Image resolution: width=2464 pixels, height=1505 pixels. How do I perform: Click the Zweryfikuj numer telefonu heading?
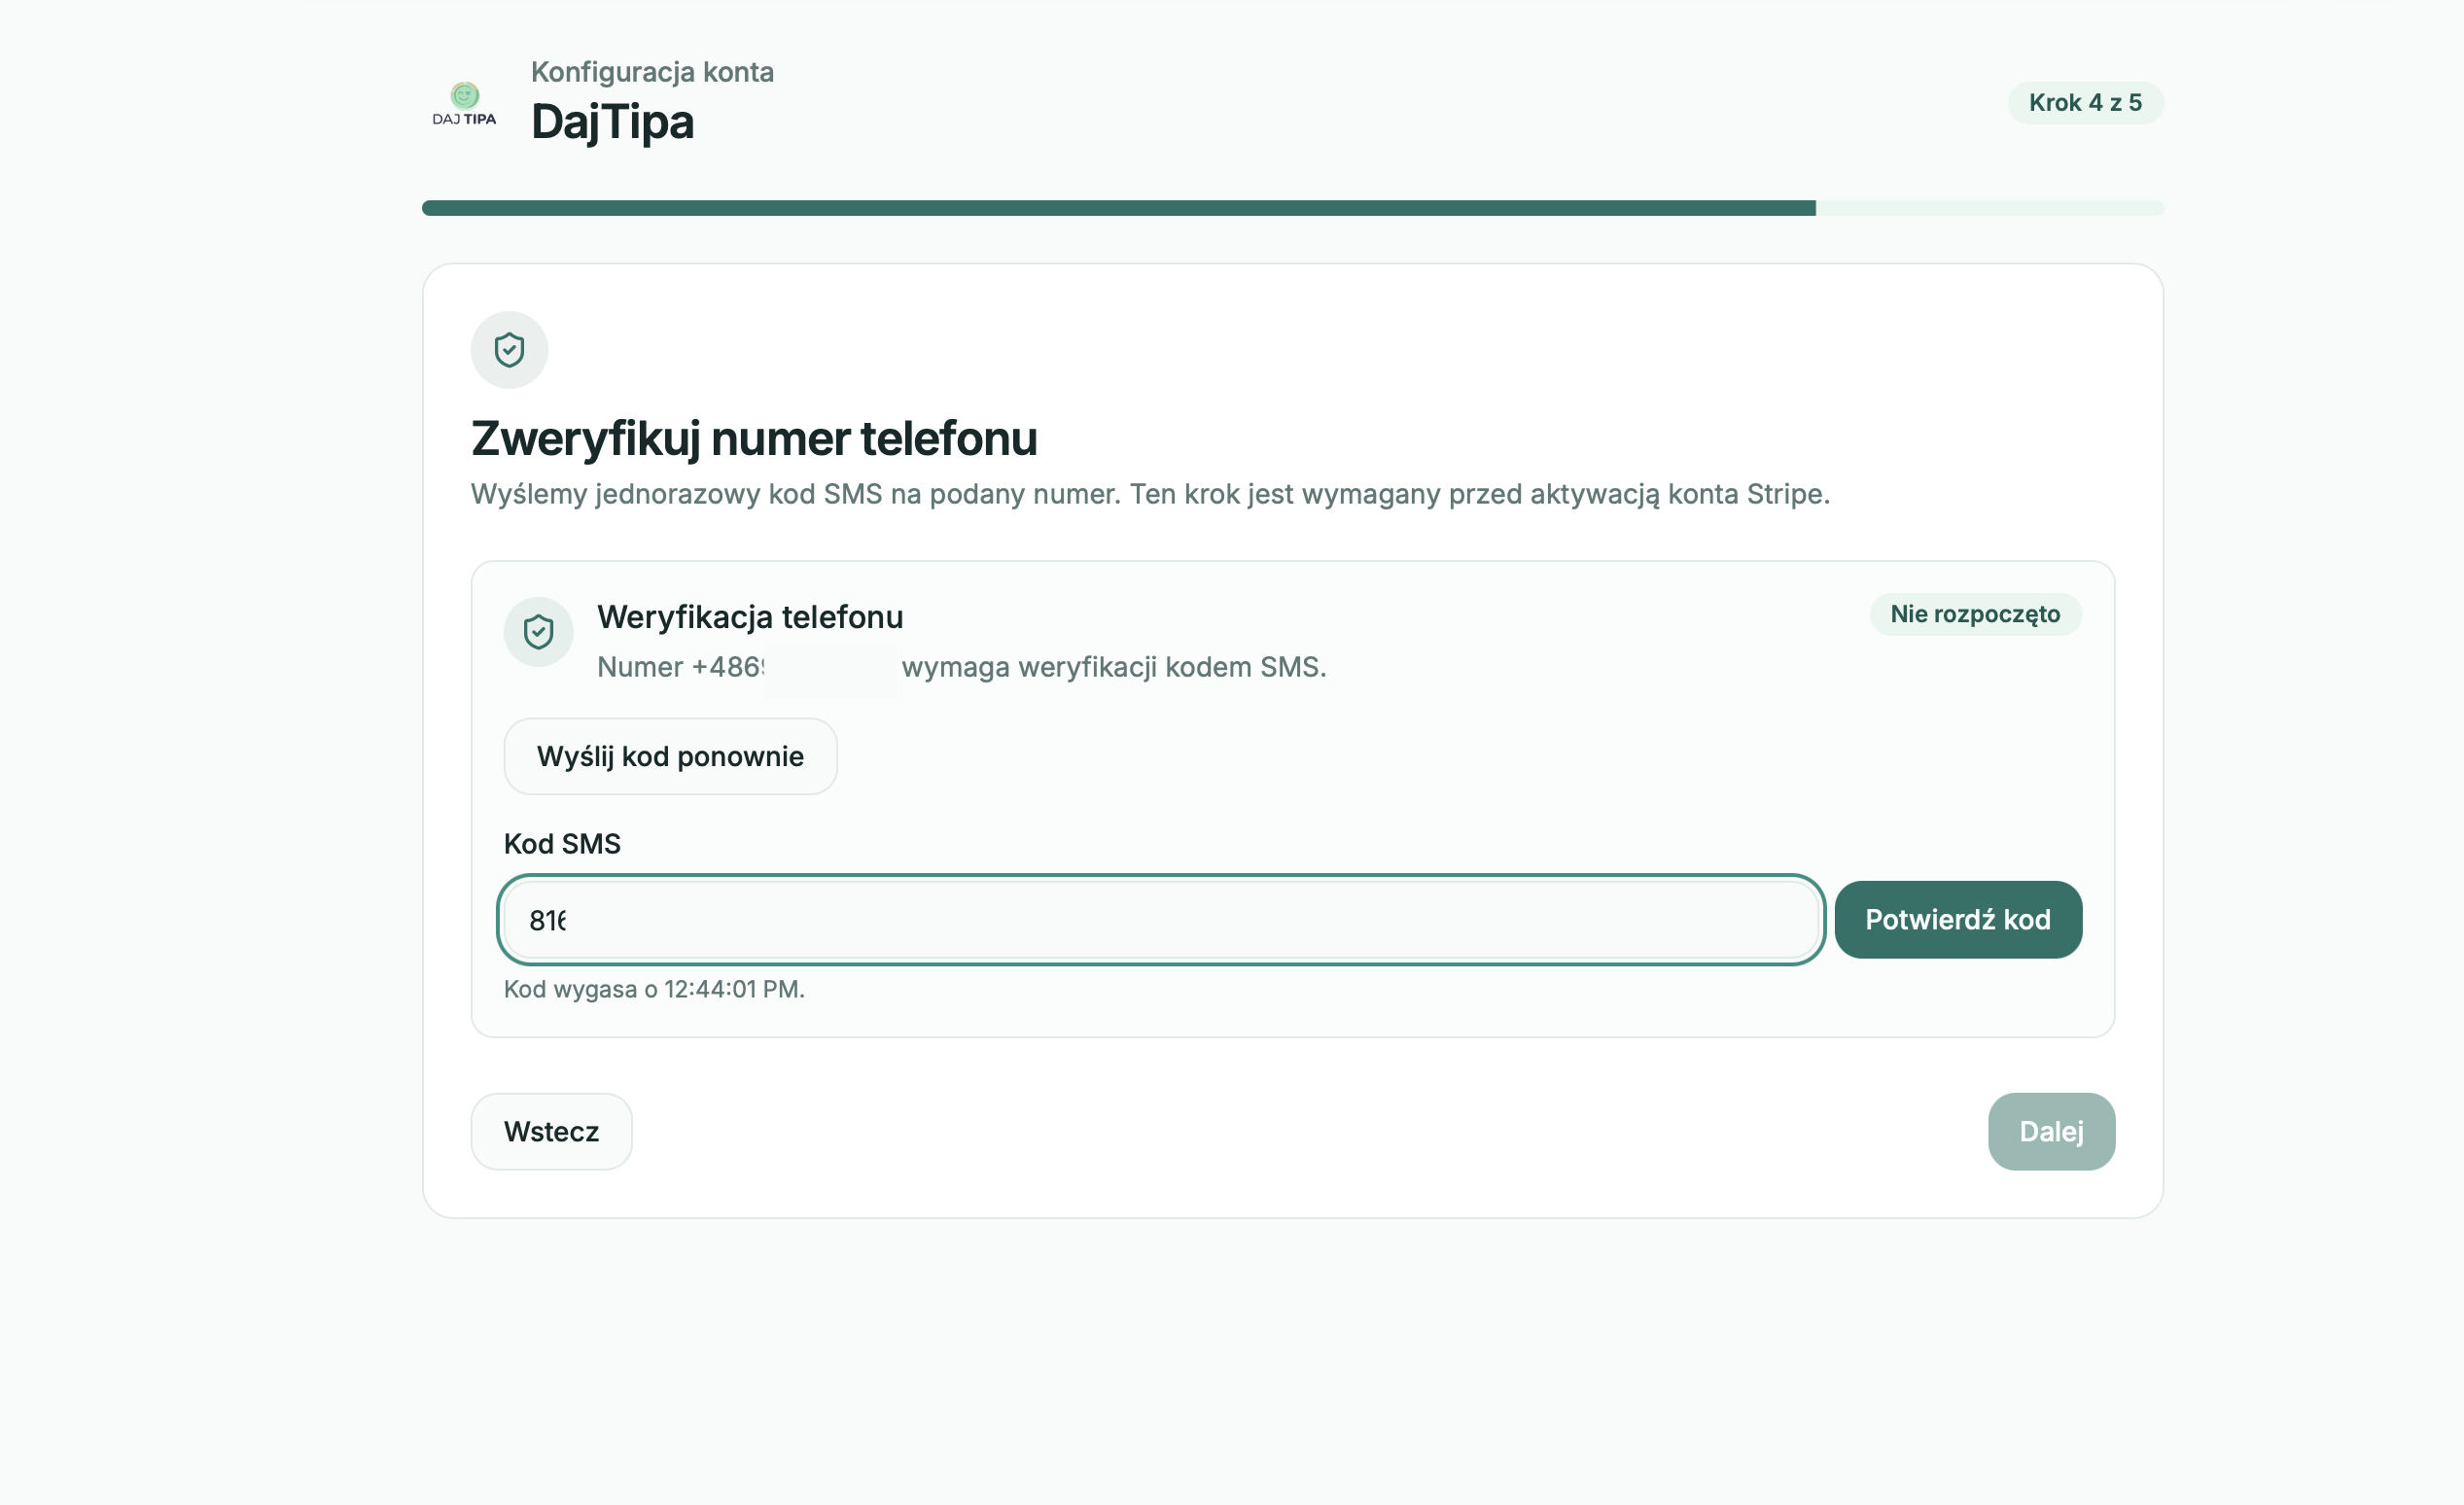click(754, 438)
